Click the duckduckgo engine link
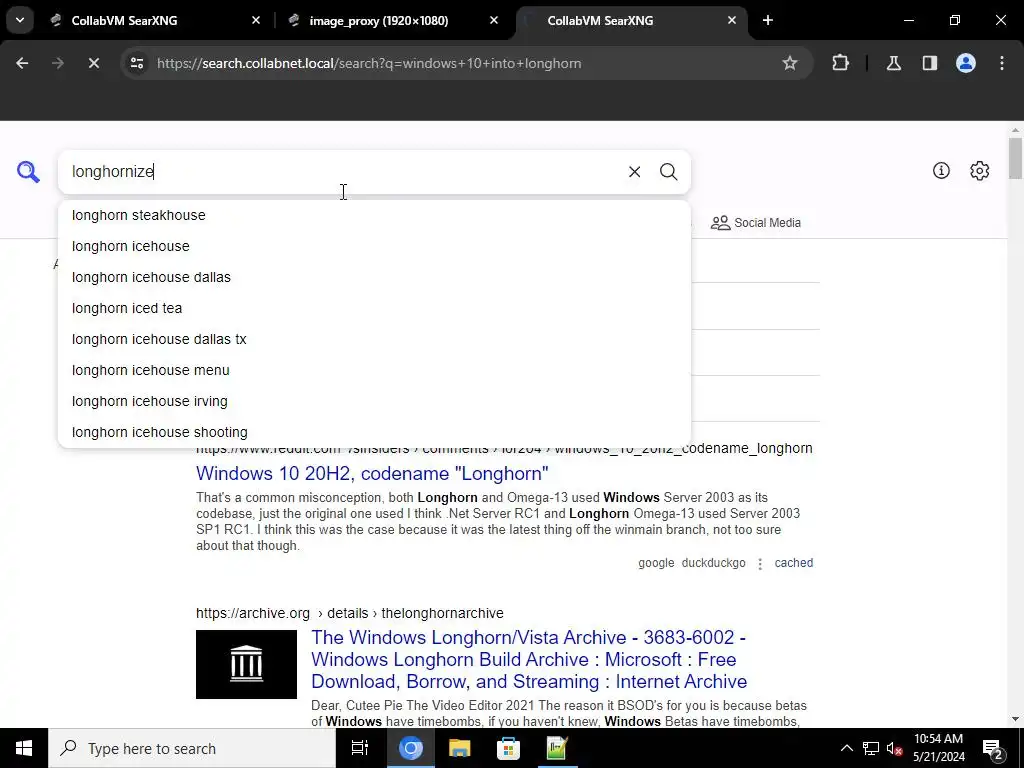 click(x=713, y=563)
